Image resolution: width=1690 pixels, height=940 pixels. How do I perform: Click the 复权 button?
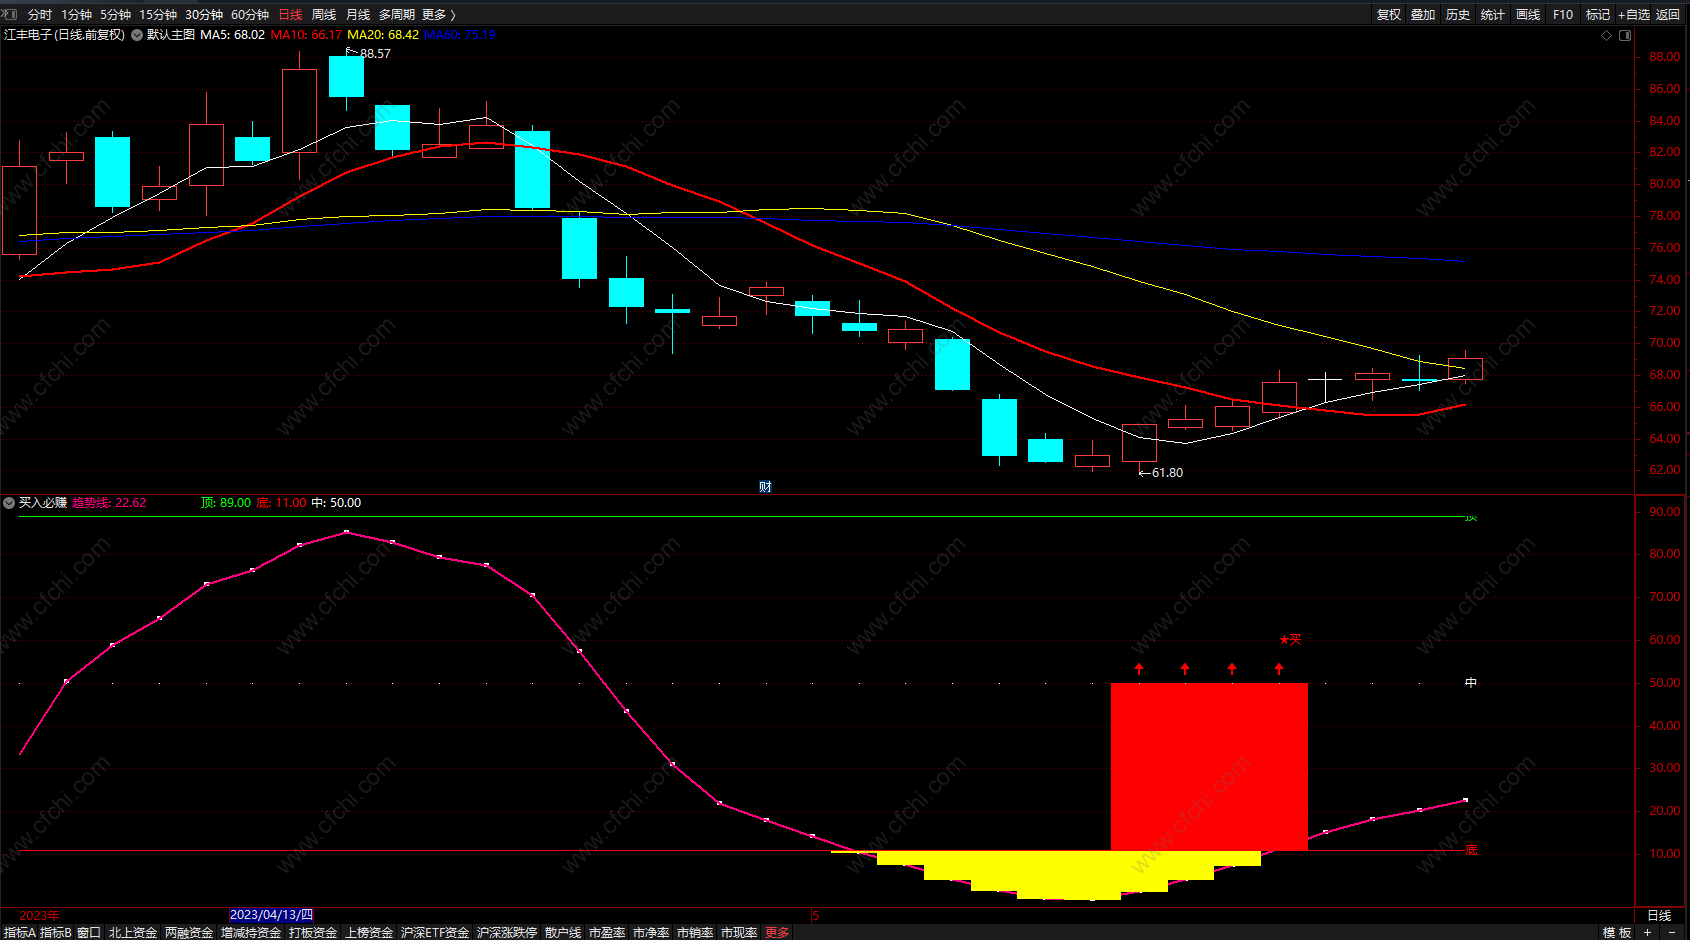pyautogui.click(x=1389, y=14)
